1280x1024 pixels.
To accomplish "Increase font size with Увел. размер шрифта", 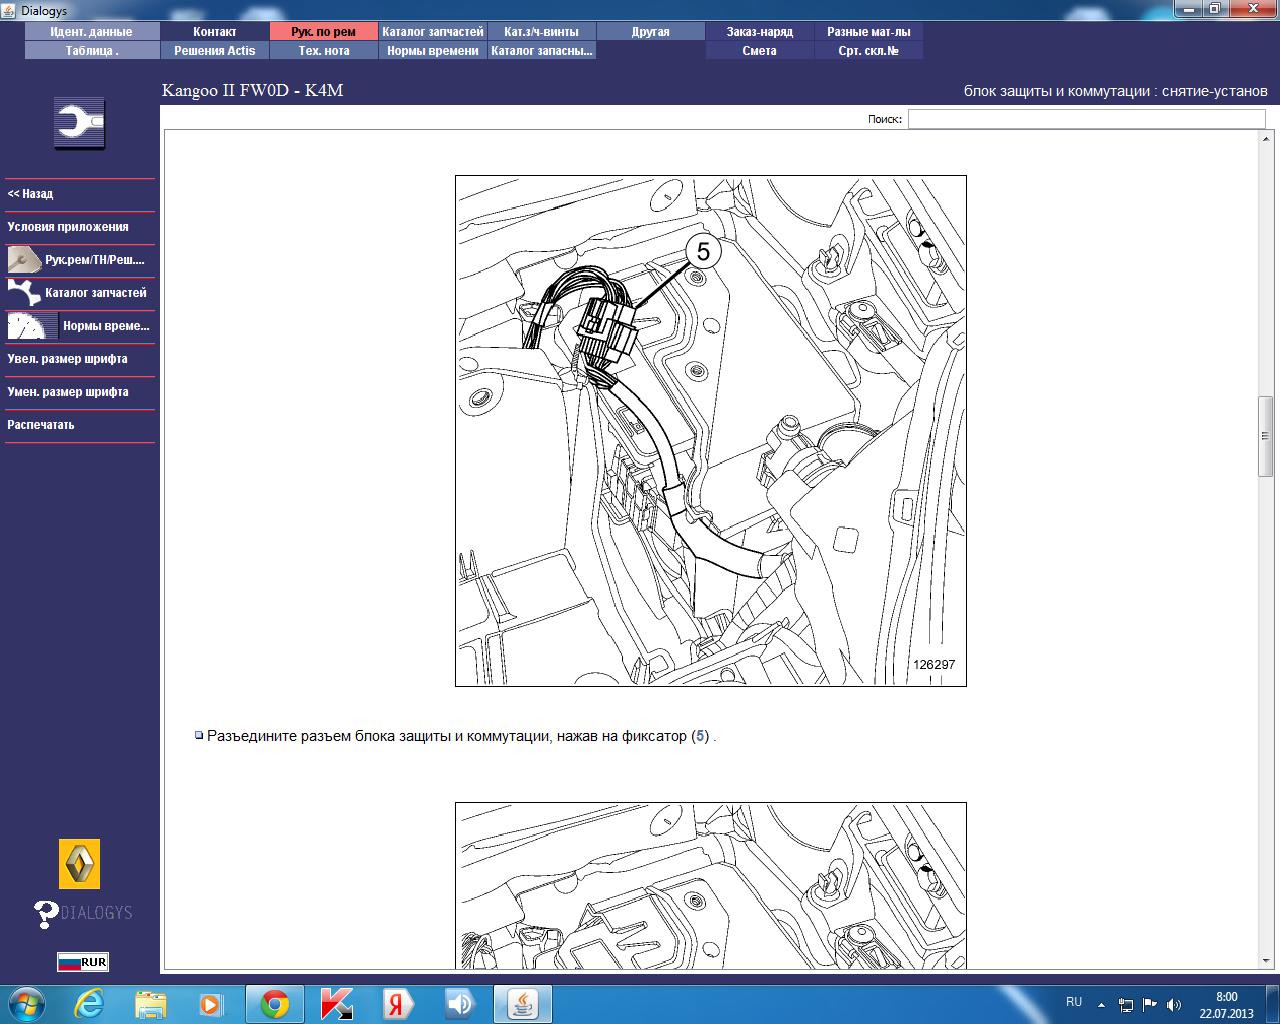I will pyautogui.click(x=80, y=359).
